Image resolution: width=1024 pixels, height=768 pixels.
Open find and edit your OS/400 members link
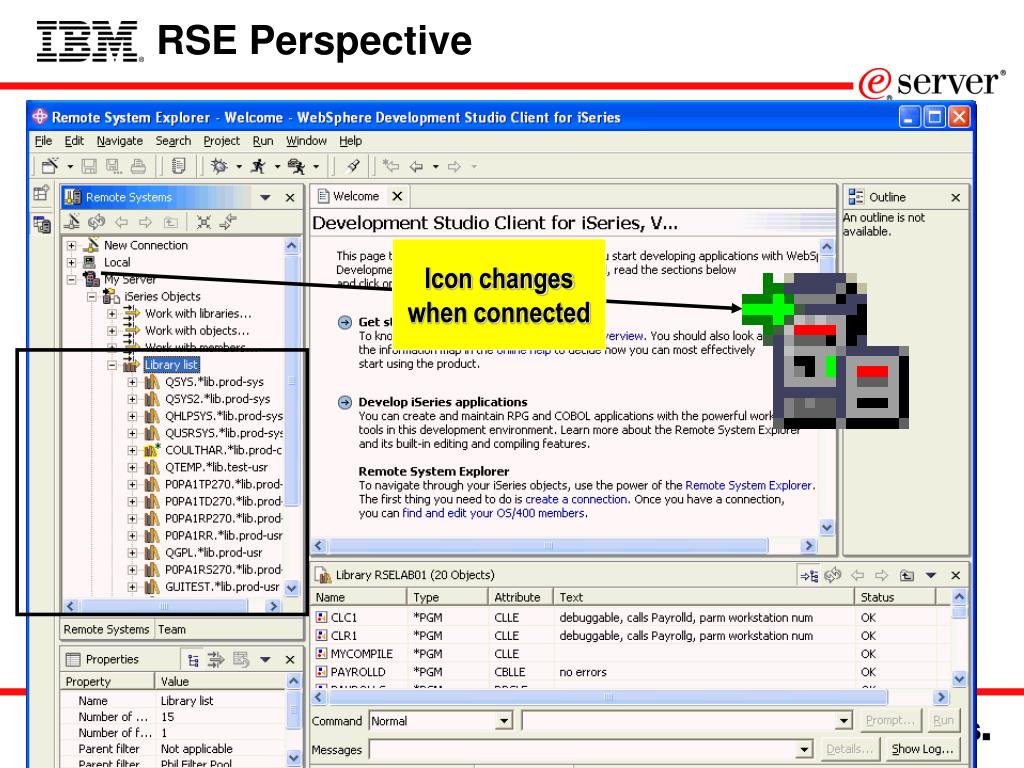tap(493, 513)
